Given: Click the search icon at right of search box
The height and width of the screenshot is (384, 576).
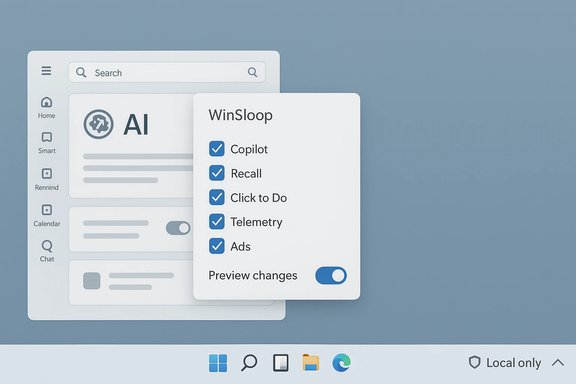Looking at the screenshot, I should coord(252,72).
